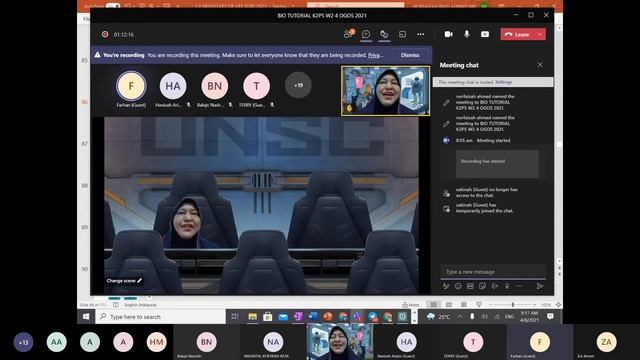The height and width of the screenshot is (360, 640).
Task: Open the Windows Start menu
Action: (x=86, y=316)
